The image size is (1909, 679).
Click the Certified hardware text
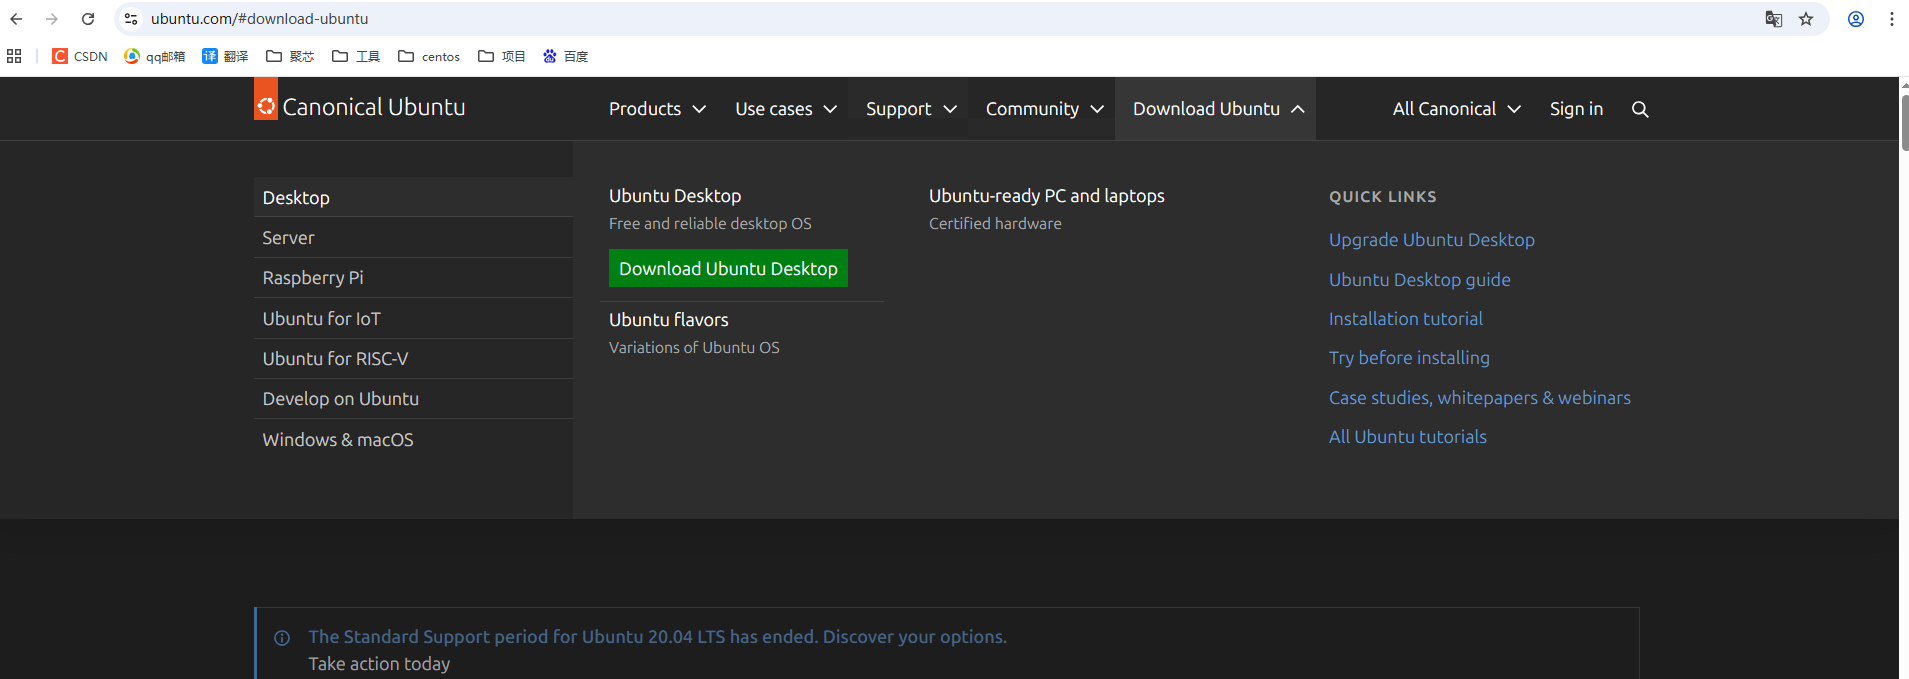(x=995, y=224)
